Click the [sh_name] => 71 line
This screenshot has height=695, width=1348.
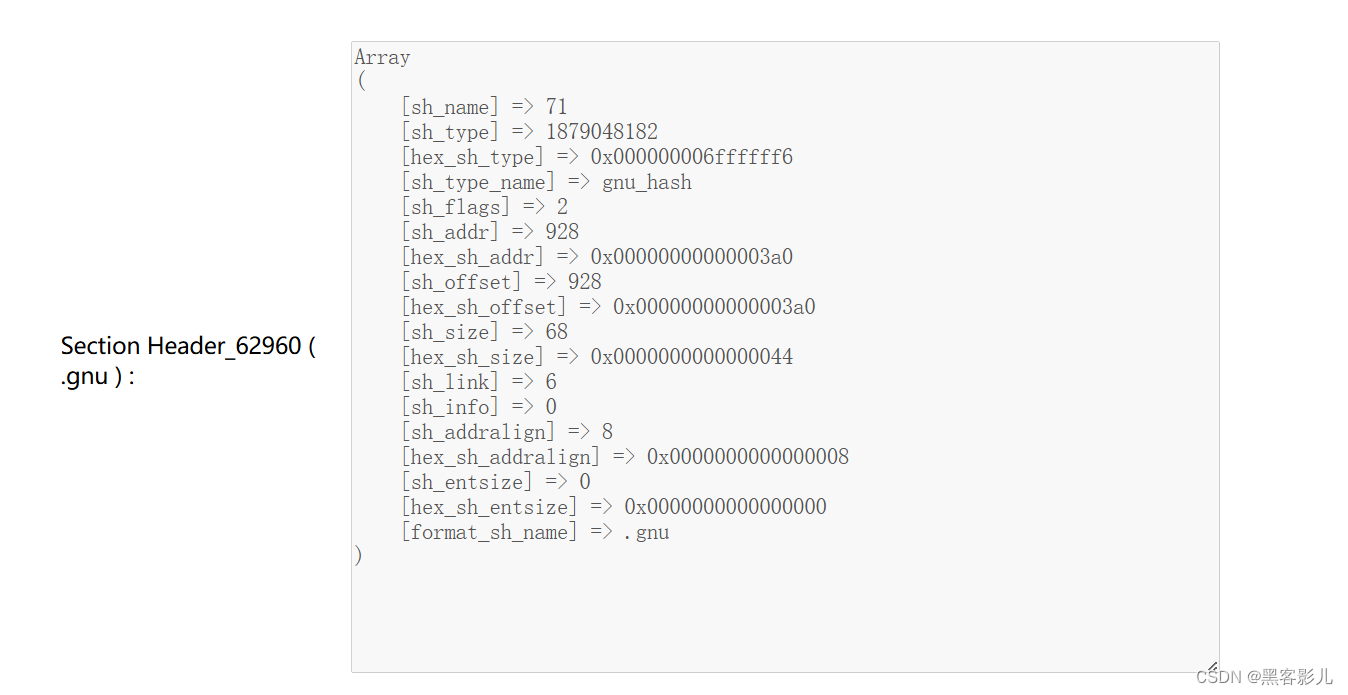click(484, 107)
